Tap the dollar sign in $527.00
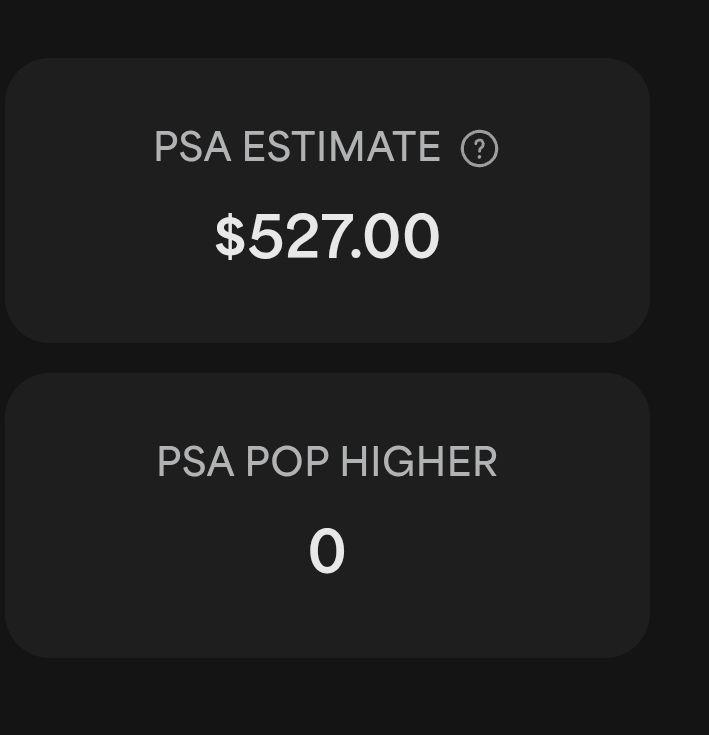The image size is (709, 735). pyautogui.click(x=230, y=237)
